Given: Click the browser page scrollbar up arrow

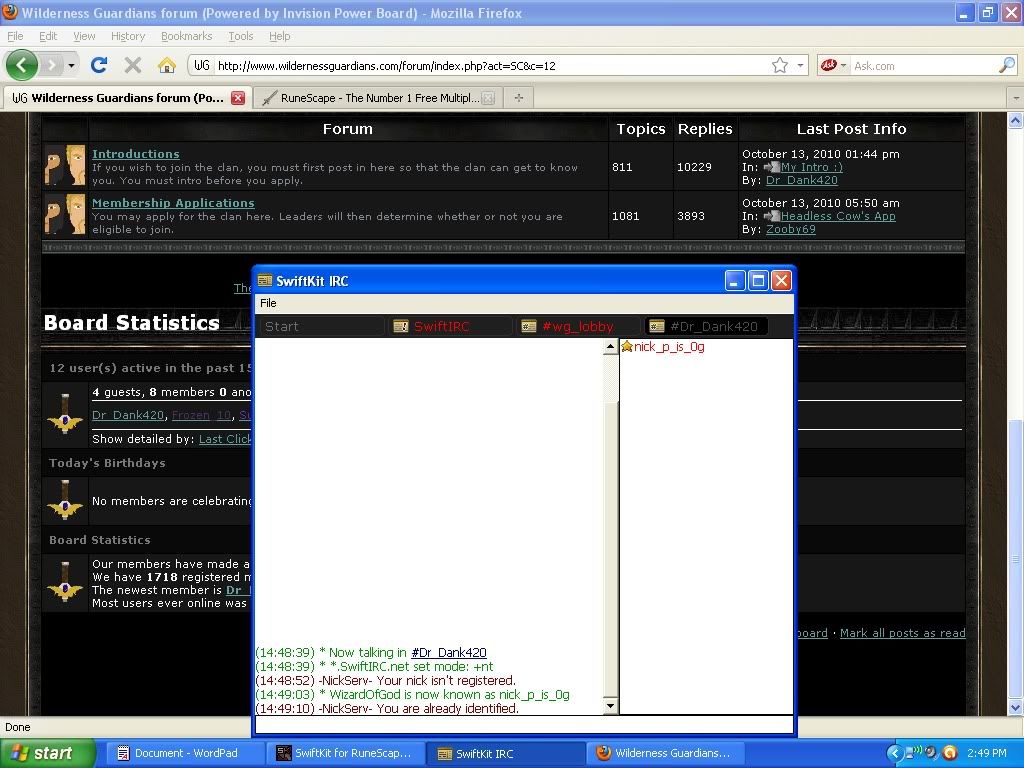Looking at the screenshot, I should pos(1016,120).
